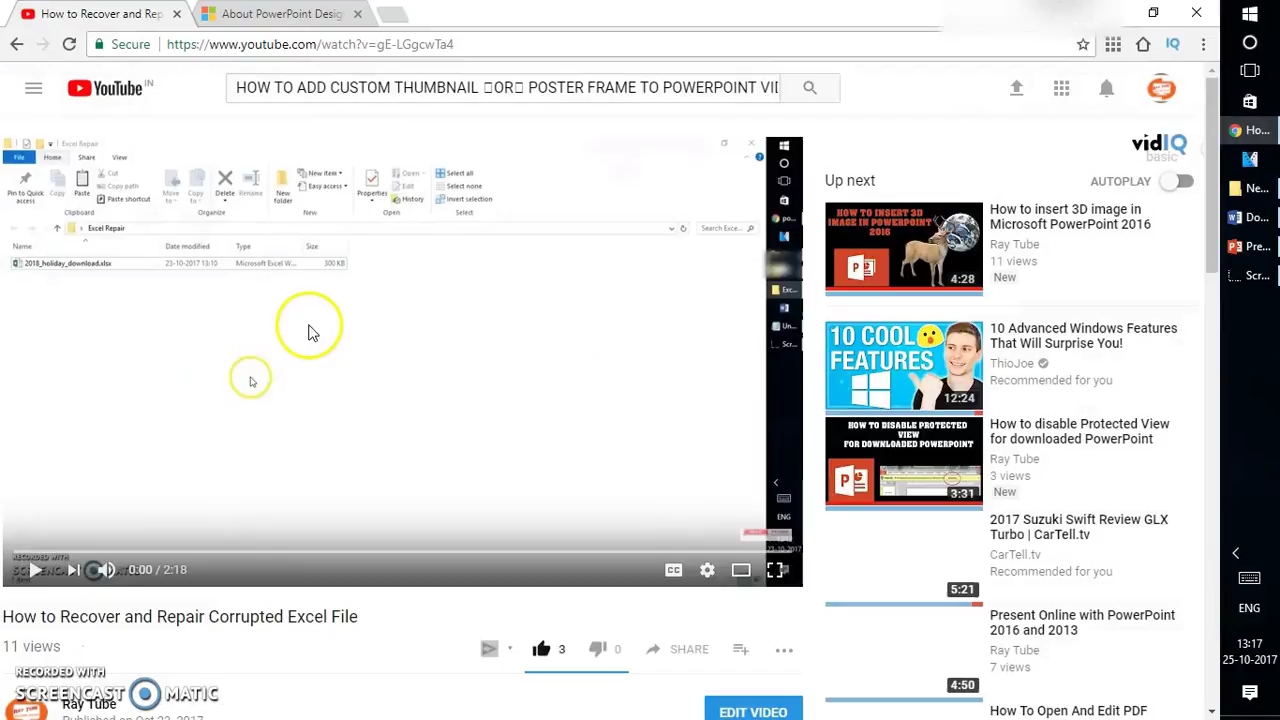Image resolution: width=1280 pixels, height=720 pixels.
Task: Open the PowerPoint taskbar item
Action: pyautogui.click(x=1249, y=246)
